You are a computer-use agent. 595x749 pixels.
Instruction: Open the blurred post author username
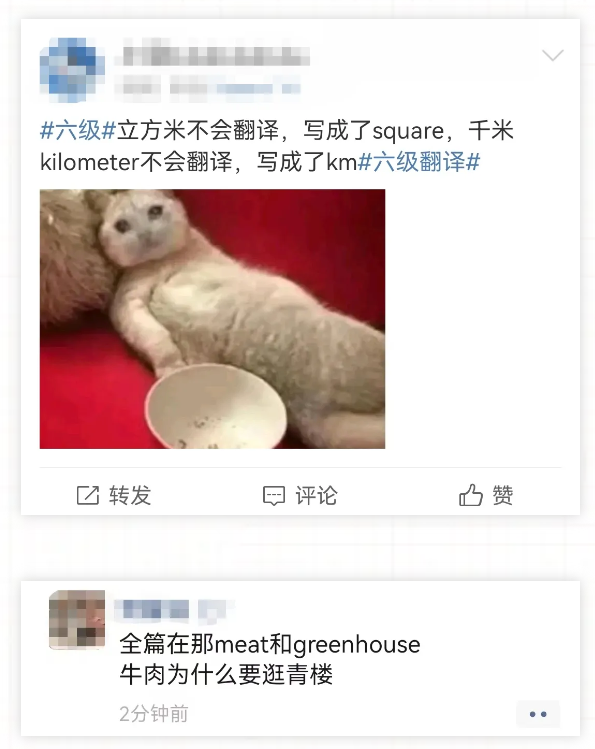(x=216, y=56)
